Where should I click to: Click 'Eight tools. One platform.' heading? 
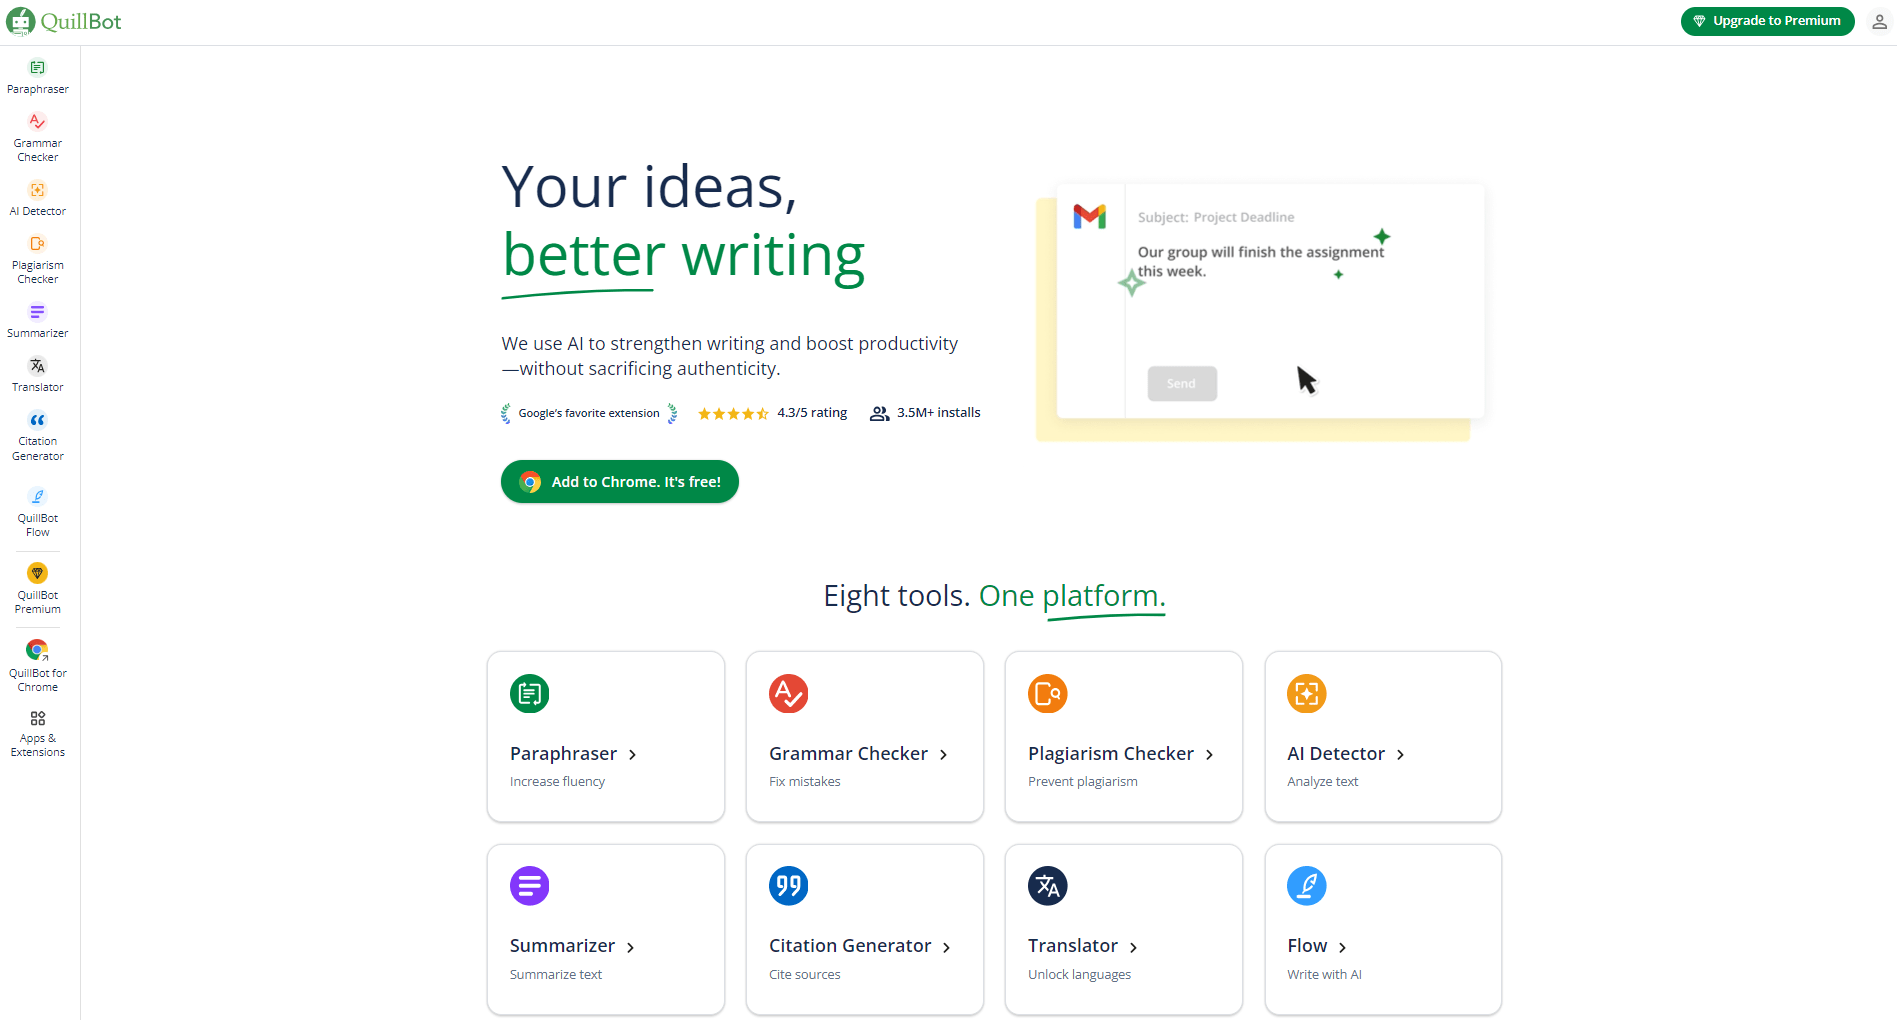pyautogui.click(x=994, y=596)
